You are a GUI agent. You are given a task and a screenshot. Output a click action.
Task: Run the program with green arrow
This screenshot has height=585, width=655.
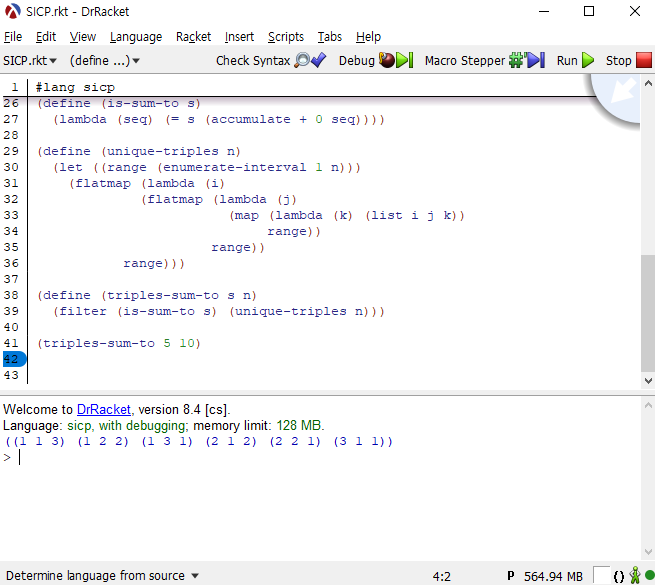576,61
